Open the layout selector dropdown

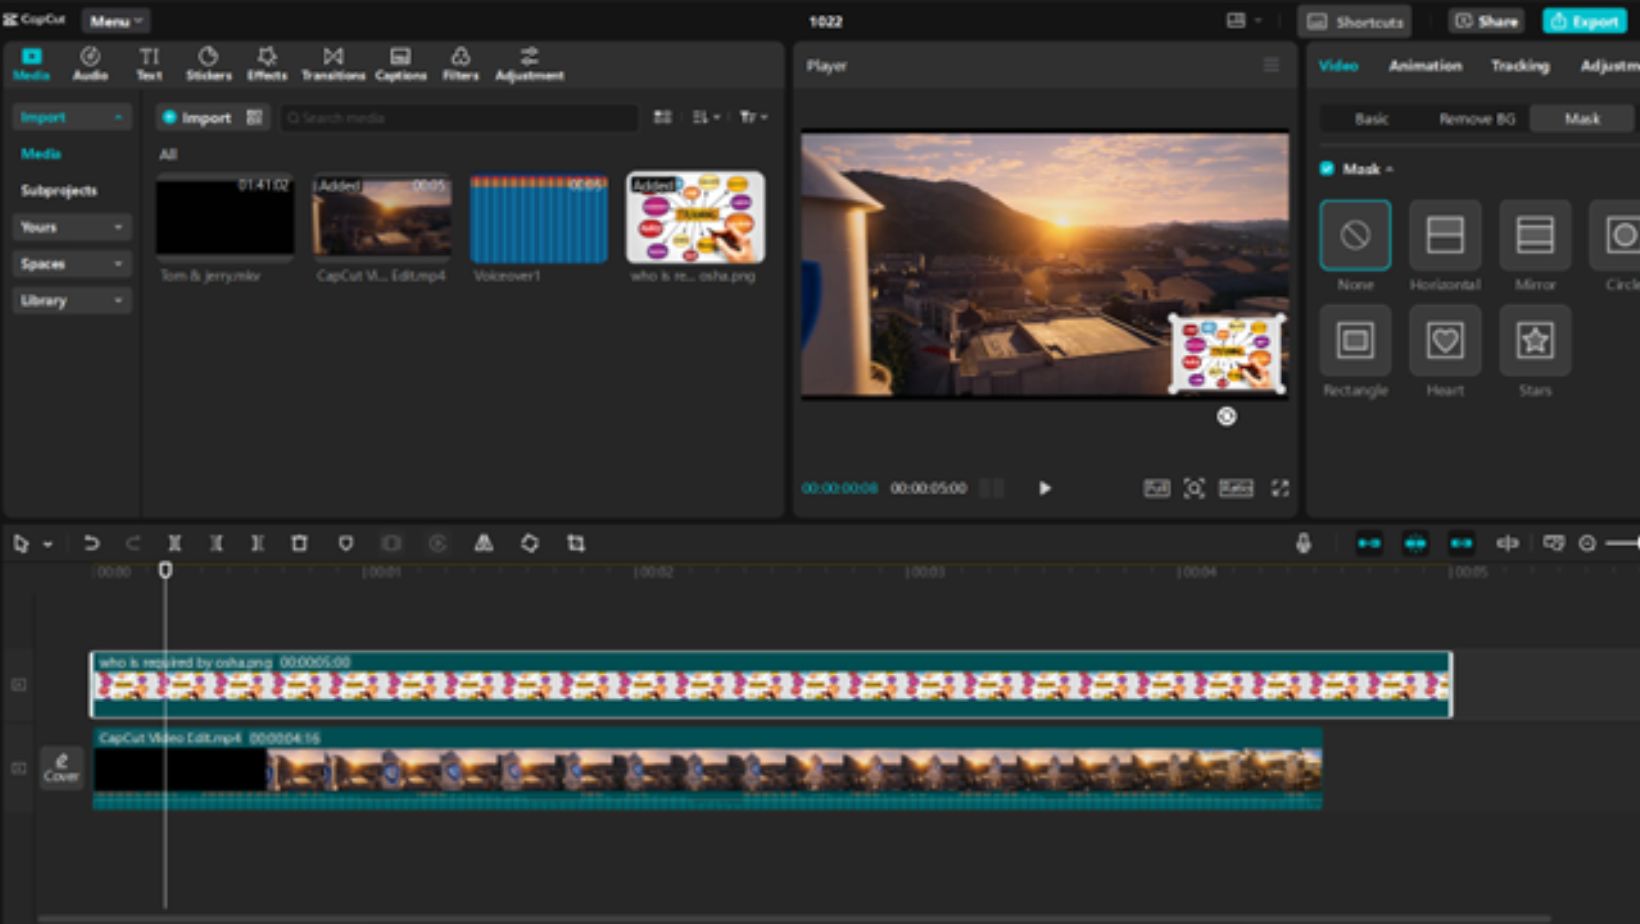point(1243,21)
